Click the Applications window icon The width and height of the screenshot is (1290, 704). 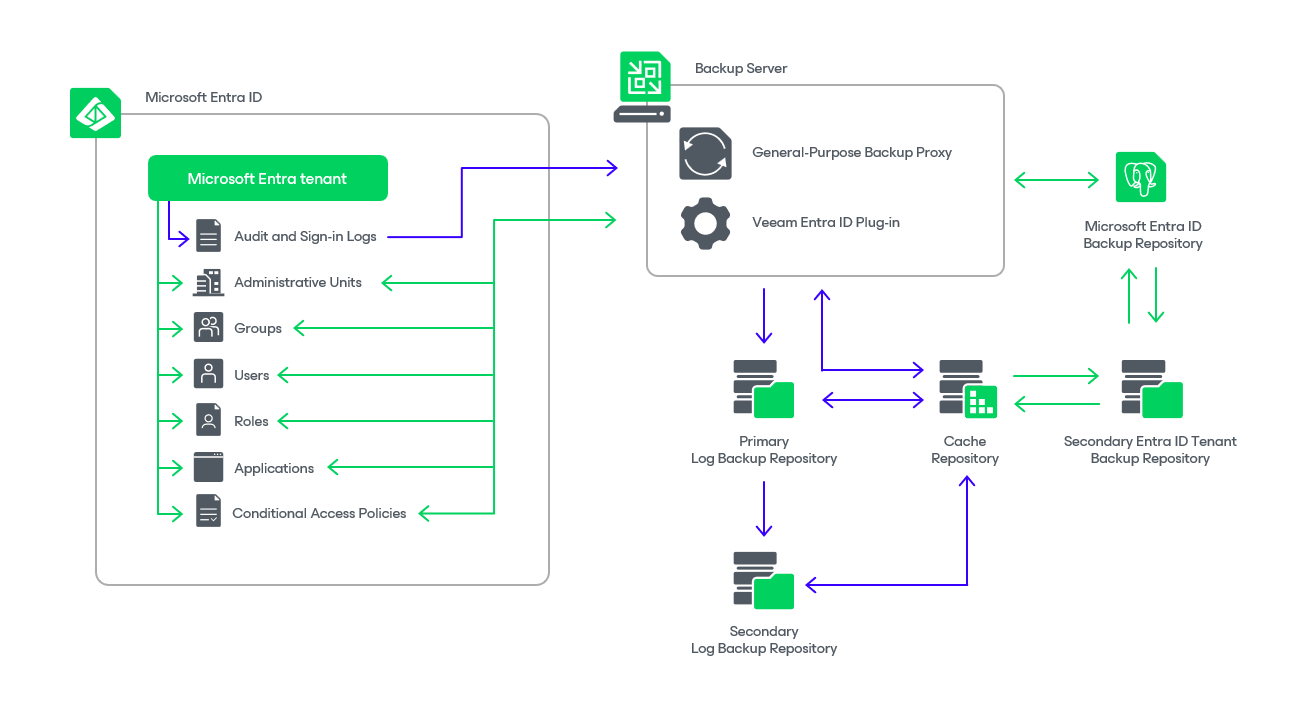click(x=208, y=467)
